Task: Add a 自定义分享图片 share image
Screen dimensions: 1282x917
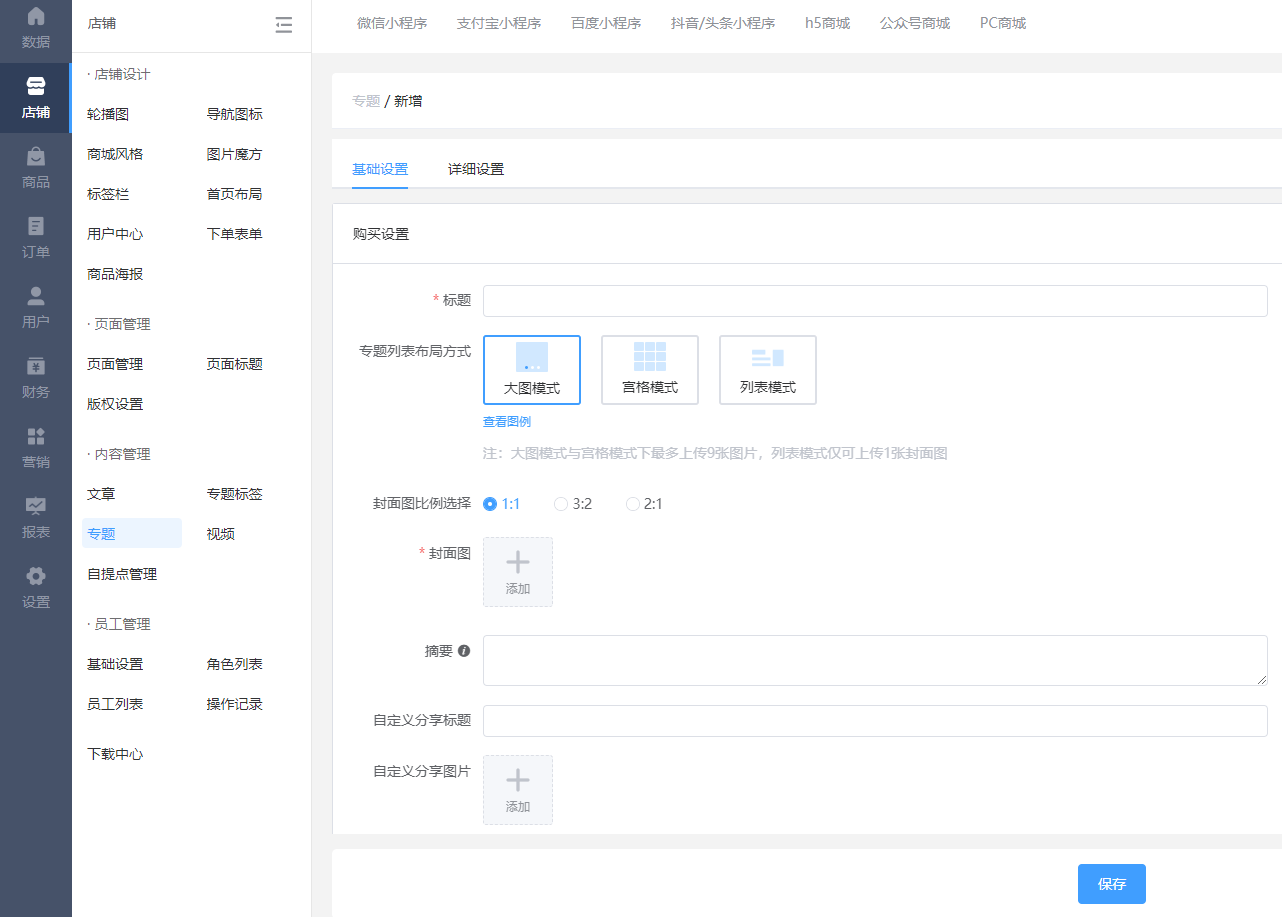Action: pyautogui.click(x=518, y=790)
